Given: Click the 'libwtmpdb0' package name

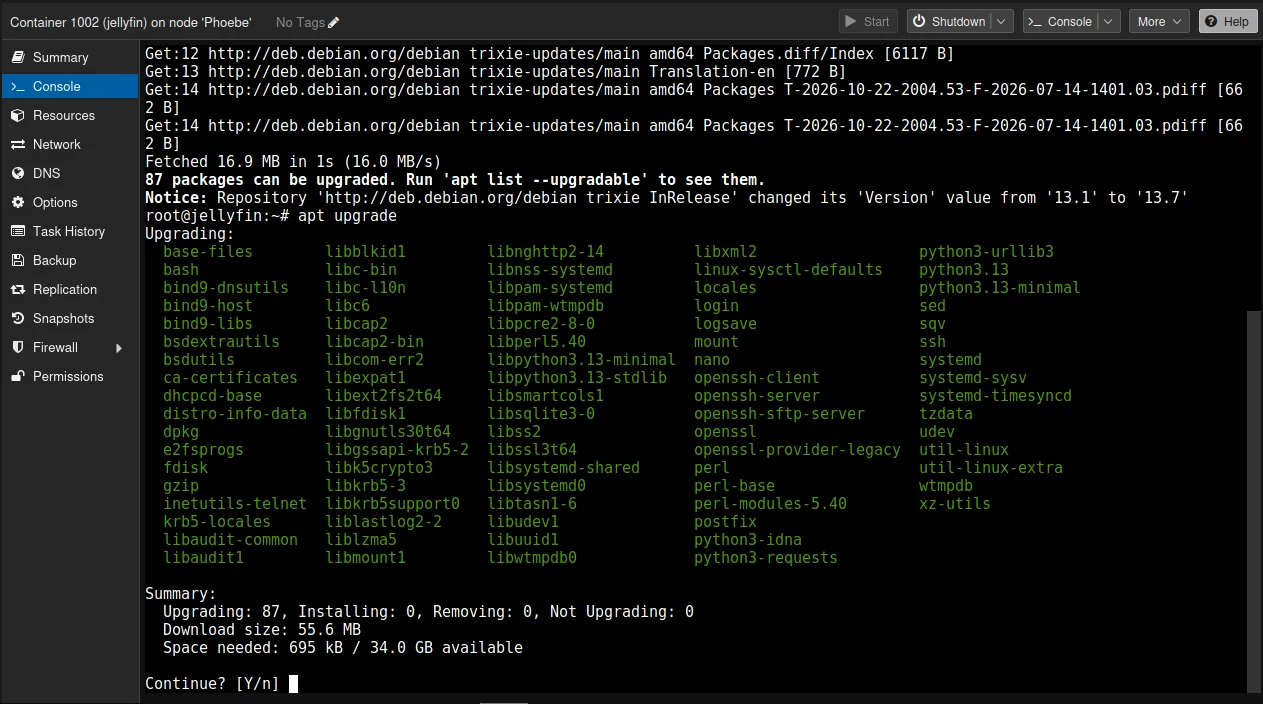Looking at the screenshot, I should pyautogui.click(x=532, y=557).
